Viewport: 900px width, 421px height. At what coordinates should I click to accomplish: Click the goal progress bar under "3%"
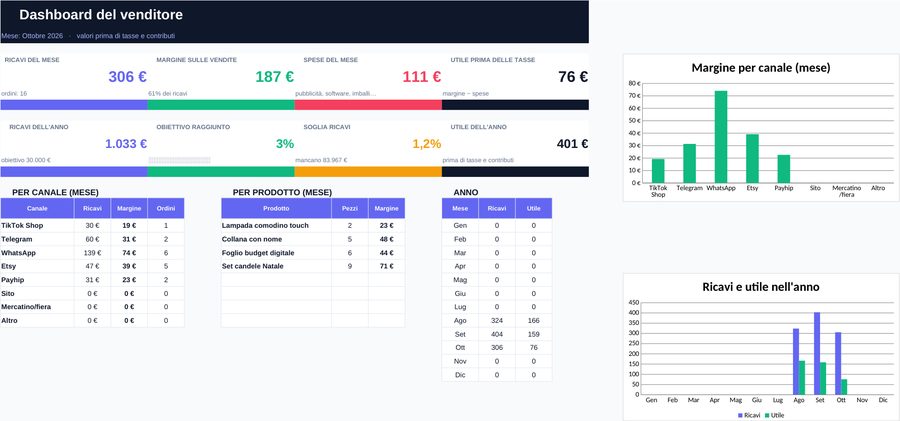(x=180, y=160)
